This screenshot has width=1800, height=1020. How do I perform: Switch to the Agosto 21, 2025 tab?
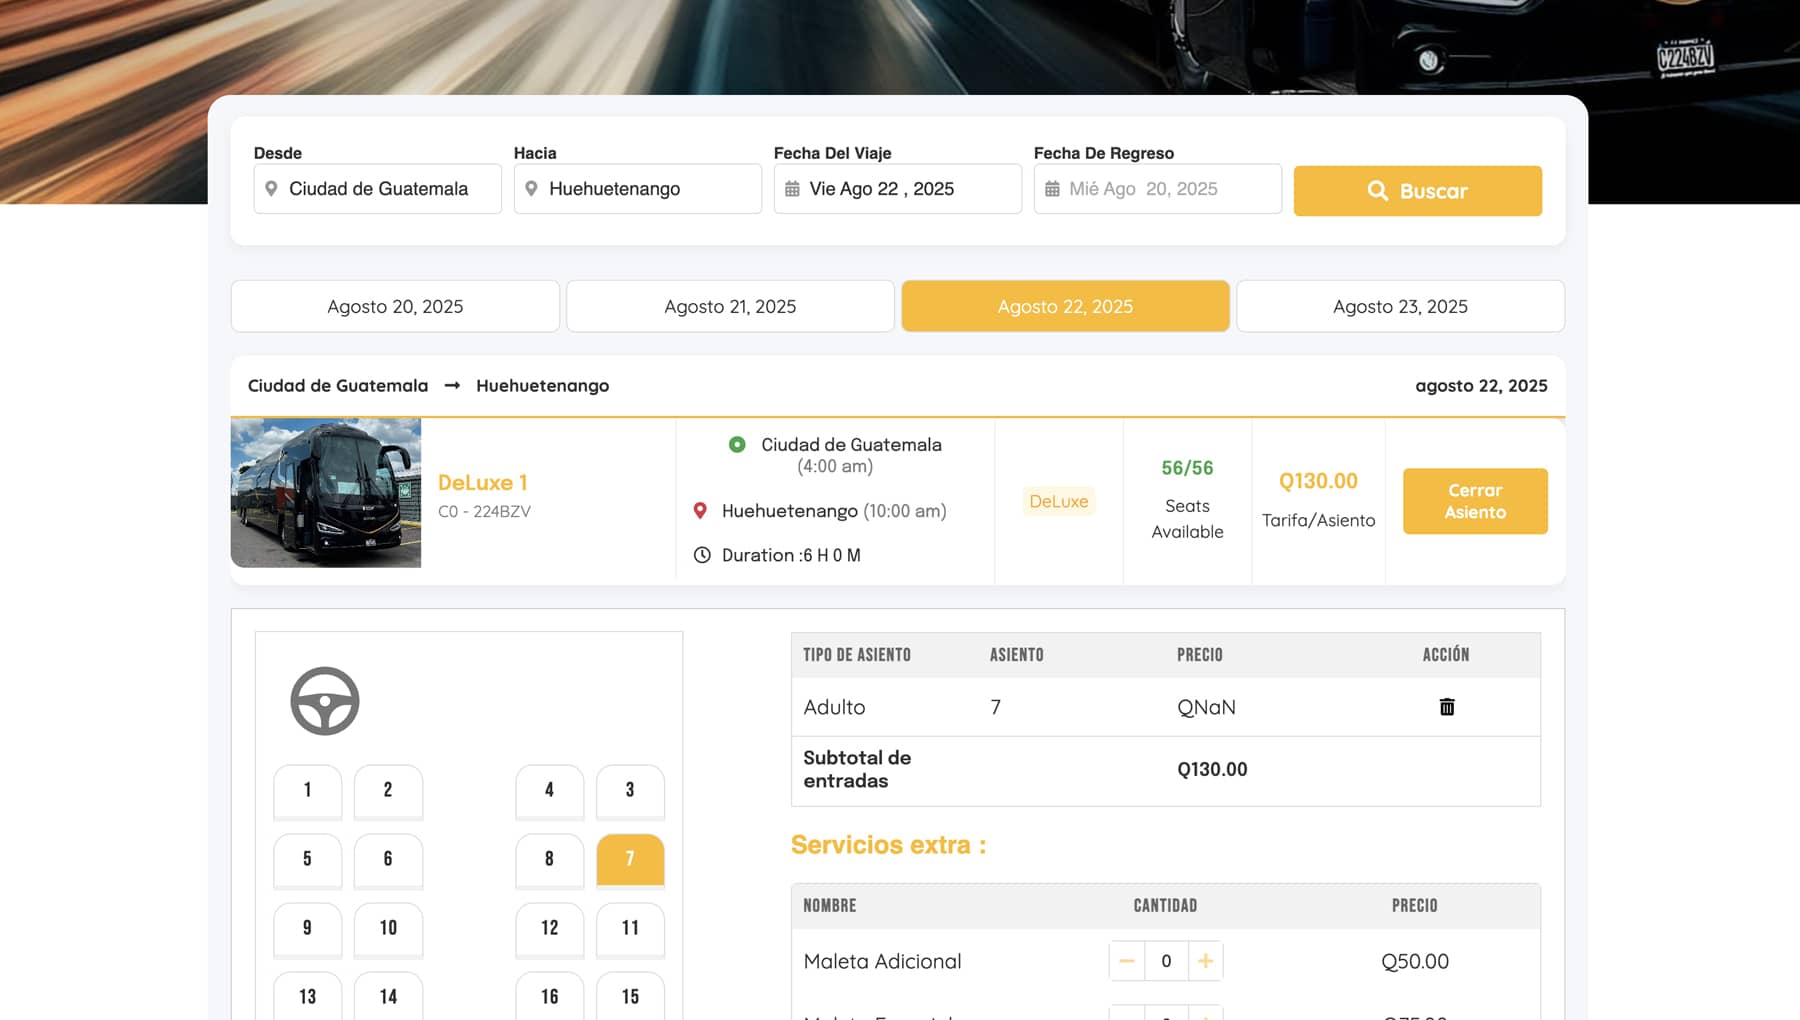730,306
